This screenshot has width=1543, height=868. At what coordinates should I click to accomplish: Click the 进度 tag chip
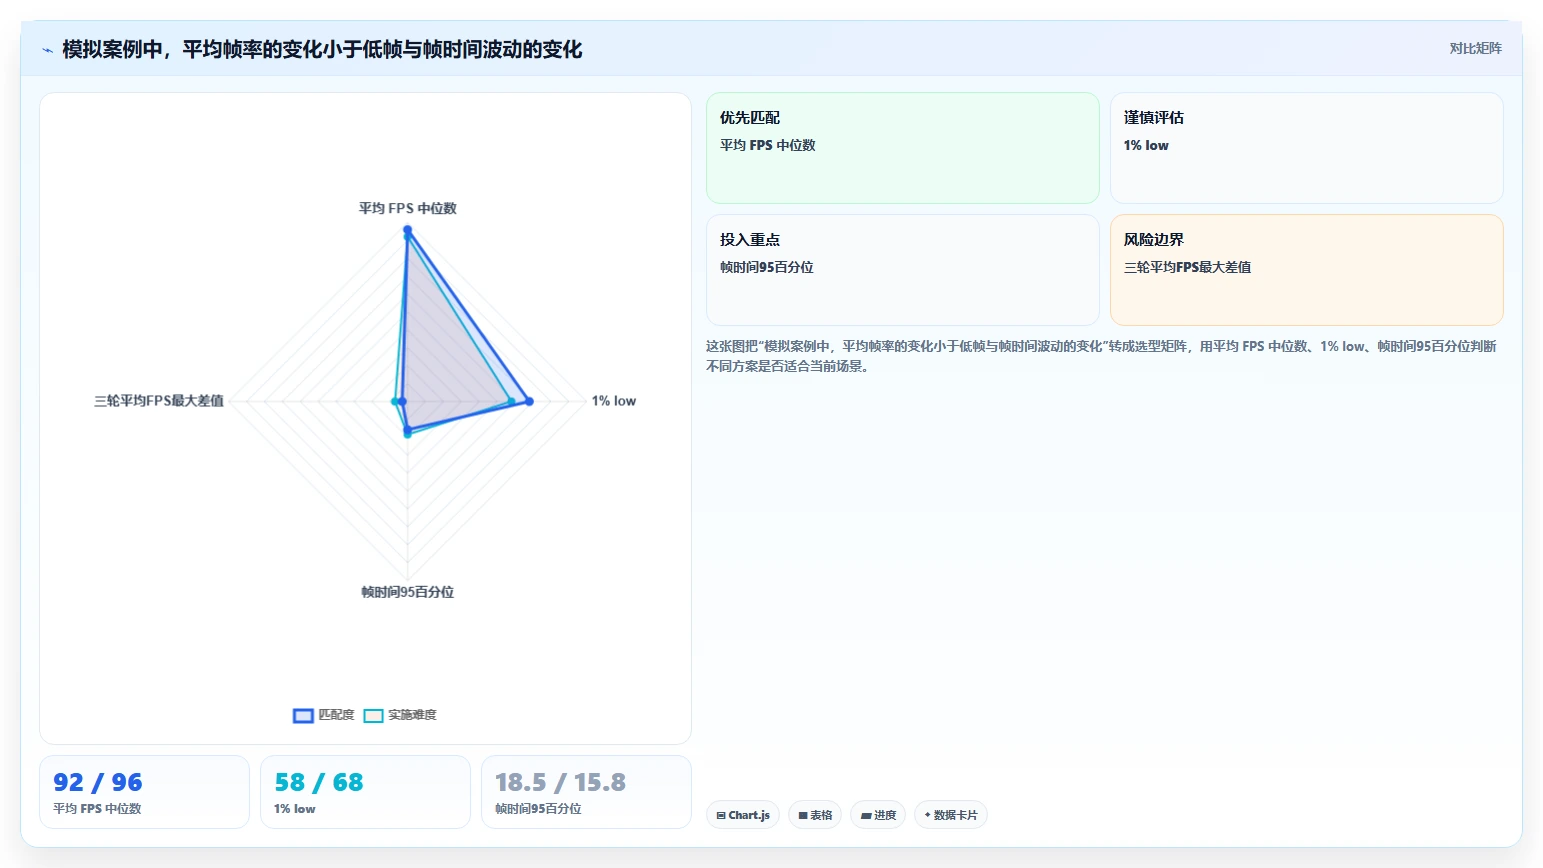pyautogui.click(x=878, y=815)
